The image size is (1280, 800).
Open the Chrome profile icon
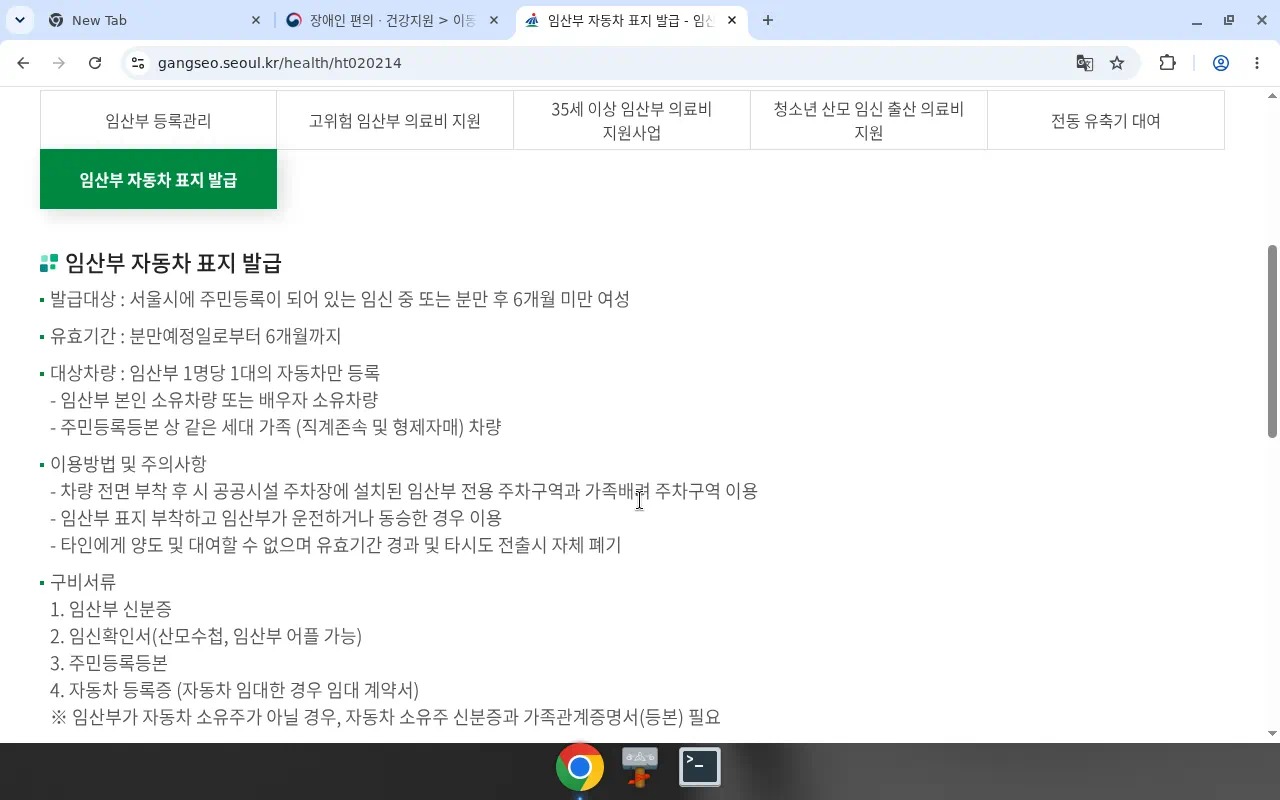click(x=1220, y=63)
